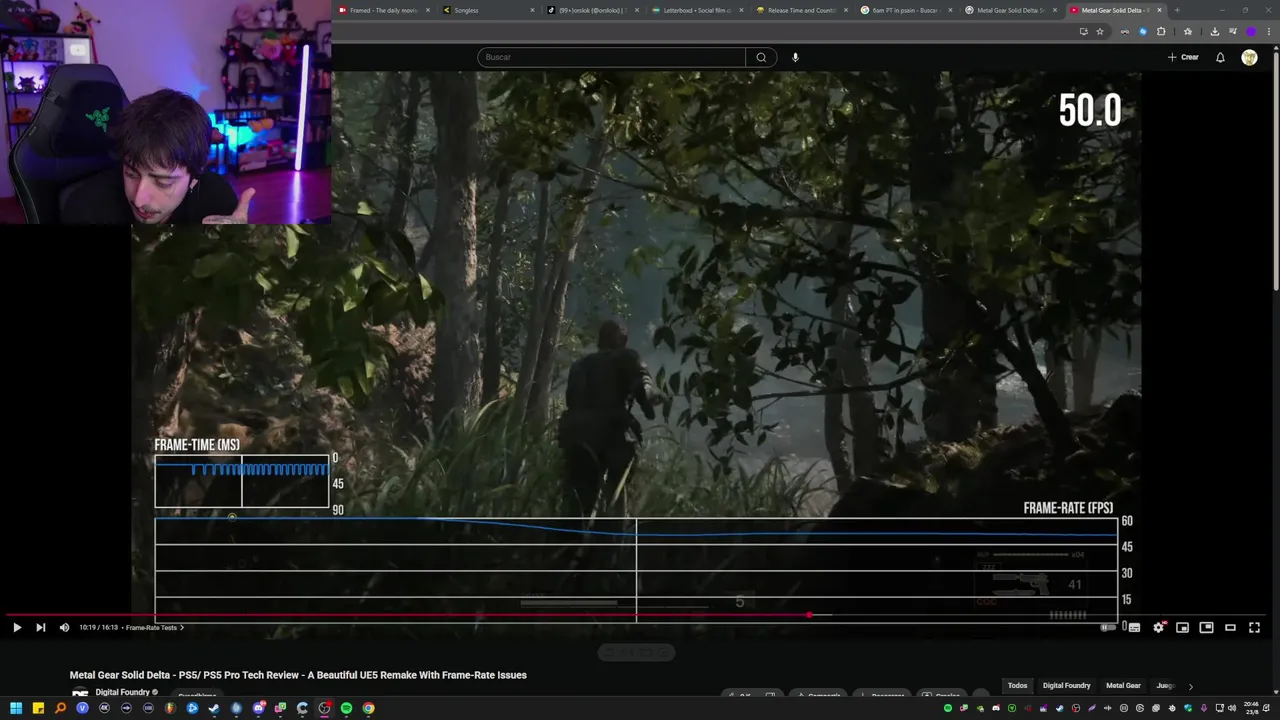Click the Spotify system tray icon
1280x720 pixels.
(948, 708)
